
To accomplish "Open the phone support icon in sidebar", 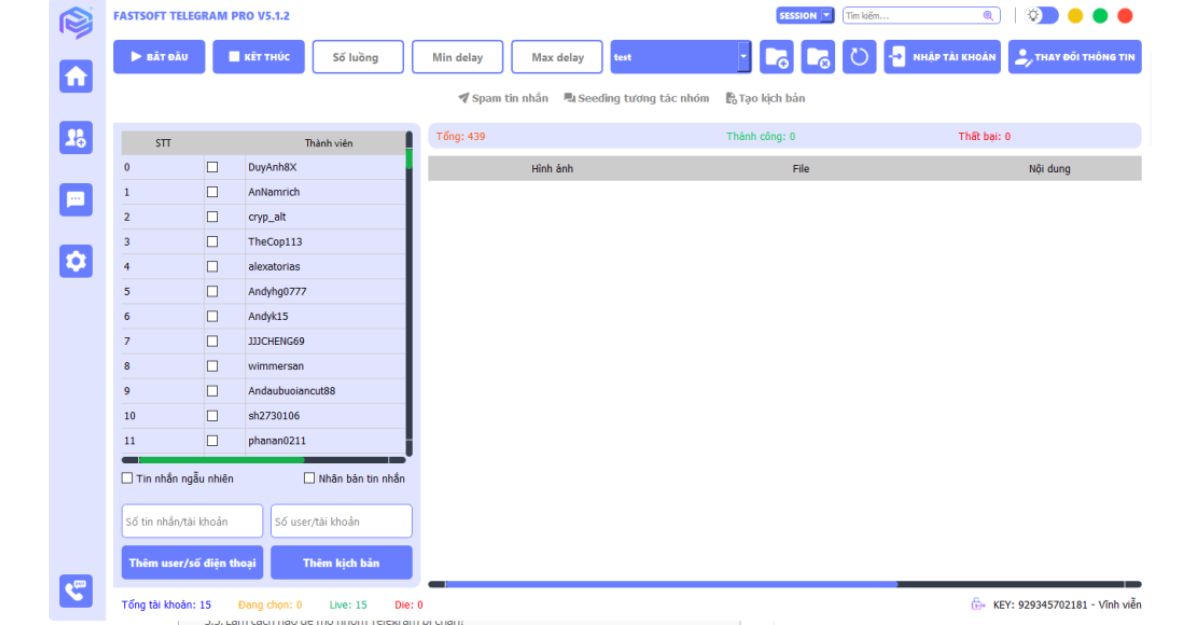I will pos(76,591).
